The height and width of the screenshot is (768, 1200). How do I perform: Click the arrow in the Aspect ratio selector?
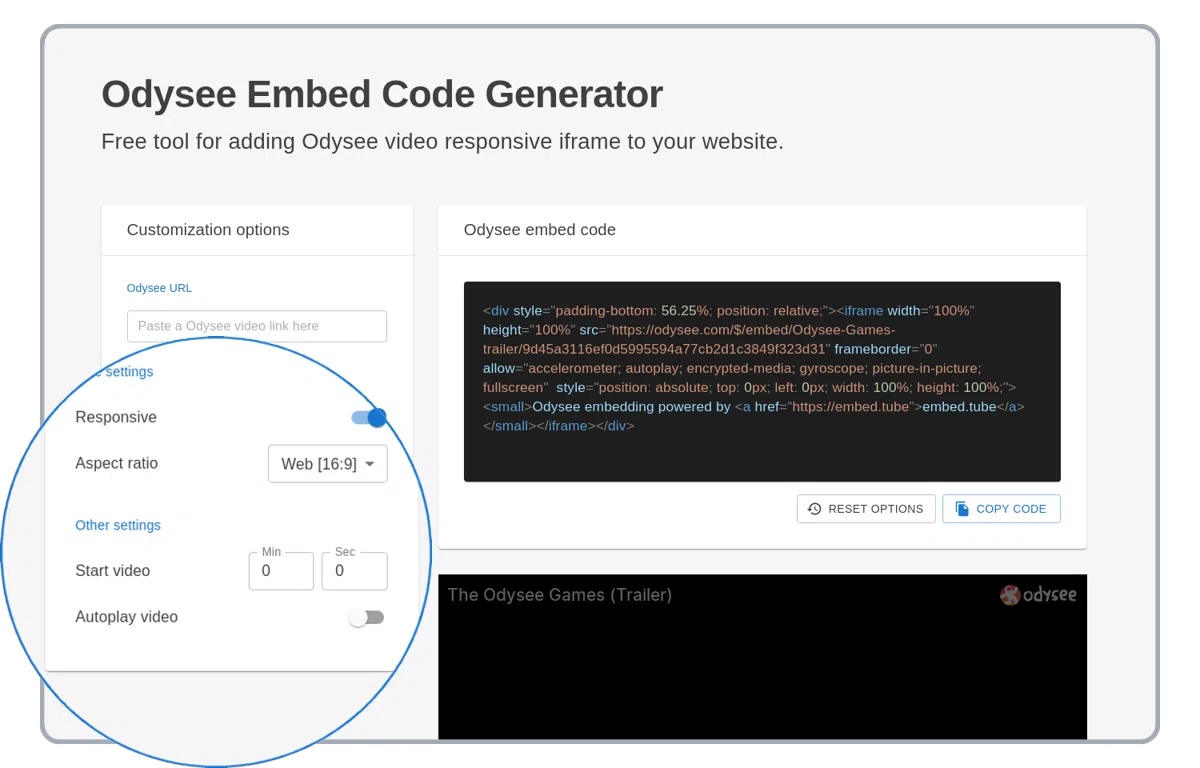(x=370, y=464)
